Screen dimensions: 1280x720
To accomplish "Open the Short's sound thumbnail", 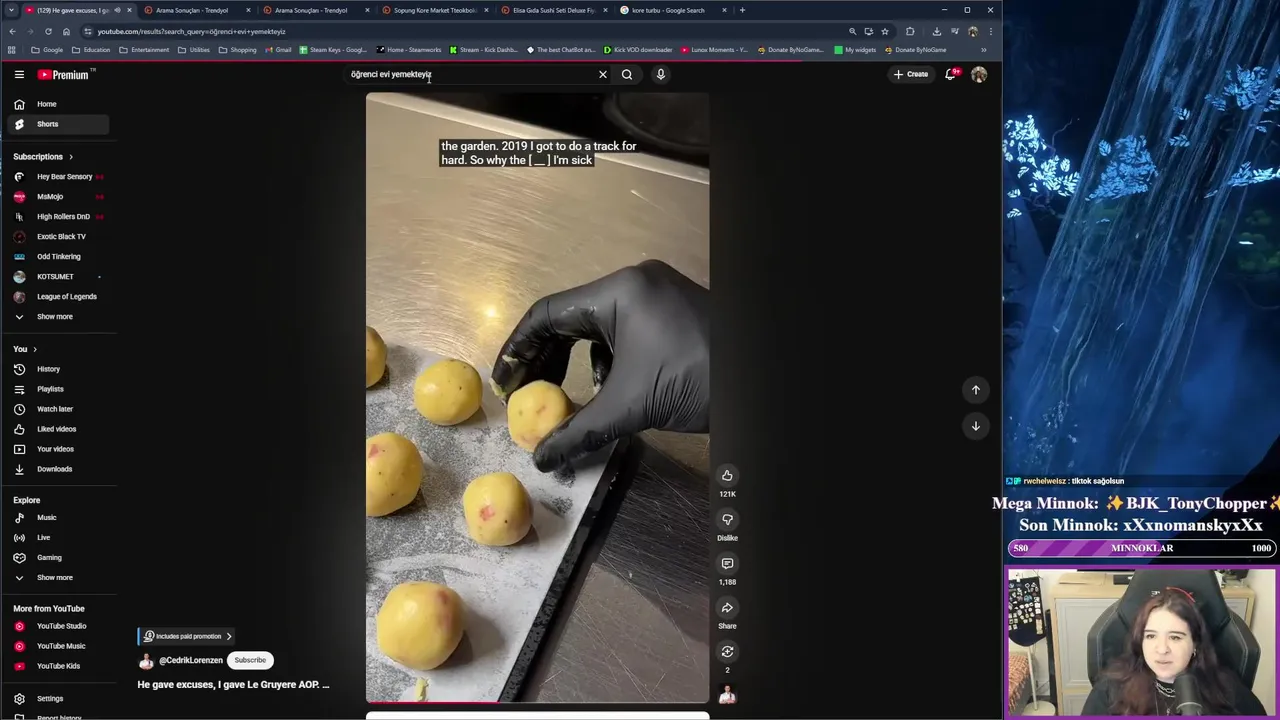I will click(x=727, y=694).
